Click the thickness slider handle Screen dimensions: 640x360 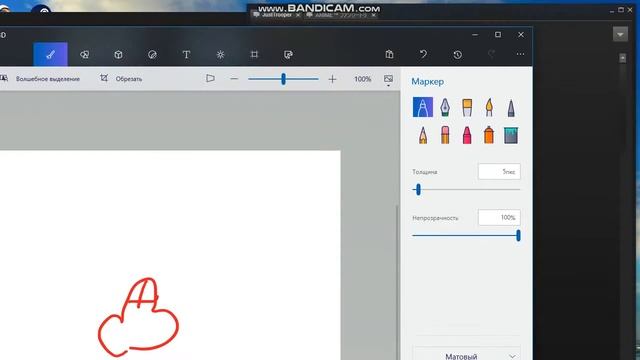(x=418, y=189)
